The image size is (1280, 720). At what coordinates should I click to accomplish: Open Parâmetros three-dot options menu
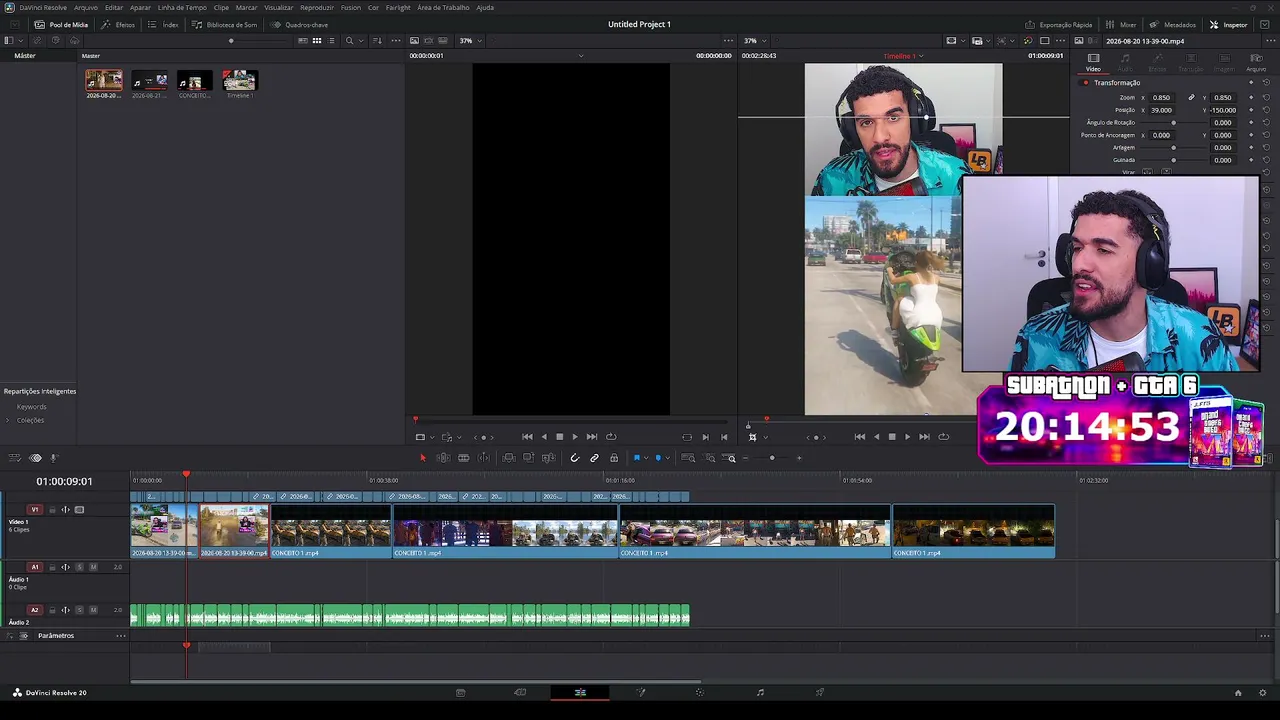point(121,636)
